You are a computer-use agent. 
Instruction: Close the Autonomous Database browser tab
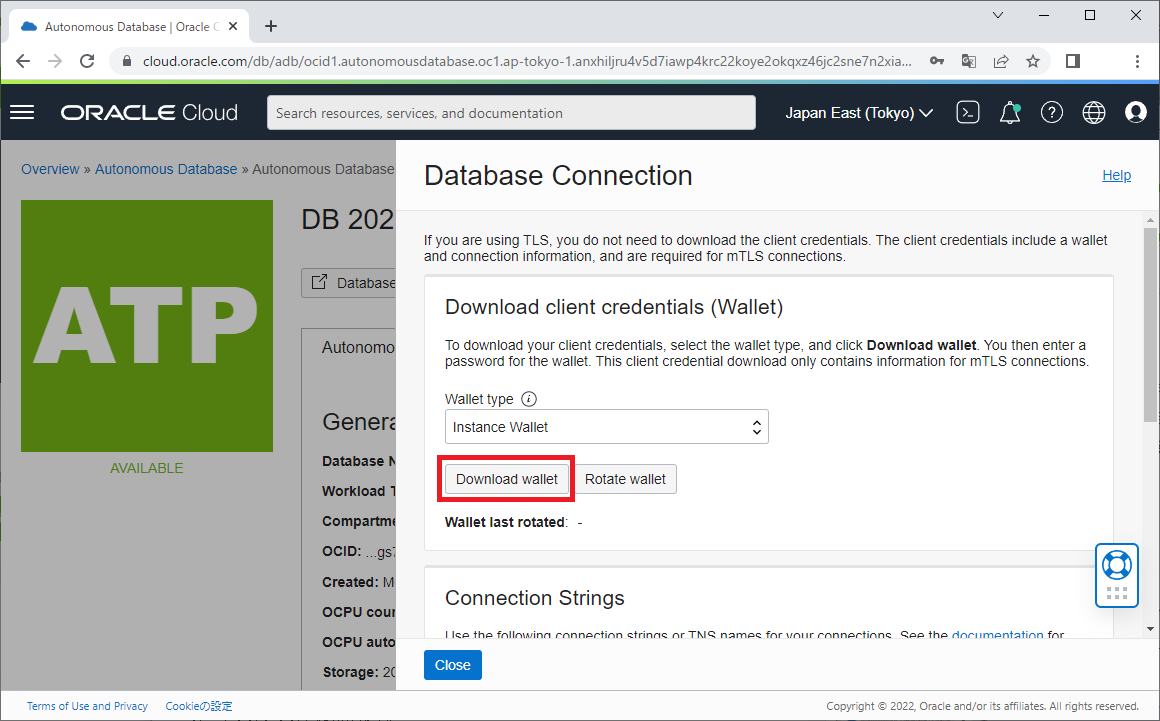[x=233, y=27]
